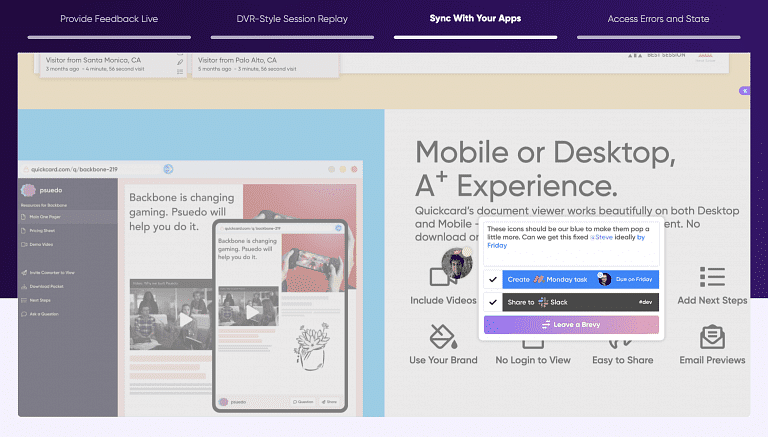Open the DVR-Style Session Replay tab

click(292, 19)
